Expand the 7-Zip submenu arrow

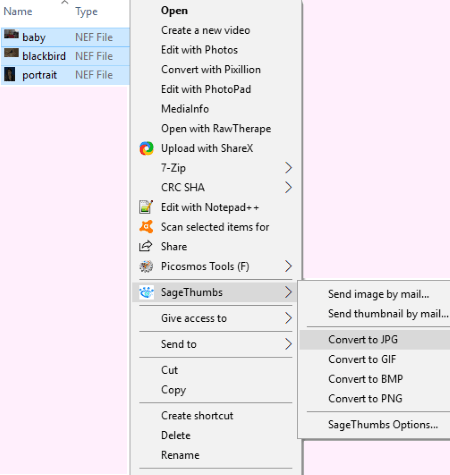[289, 168]
